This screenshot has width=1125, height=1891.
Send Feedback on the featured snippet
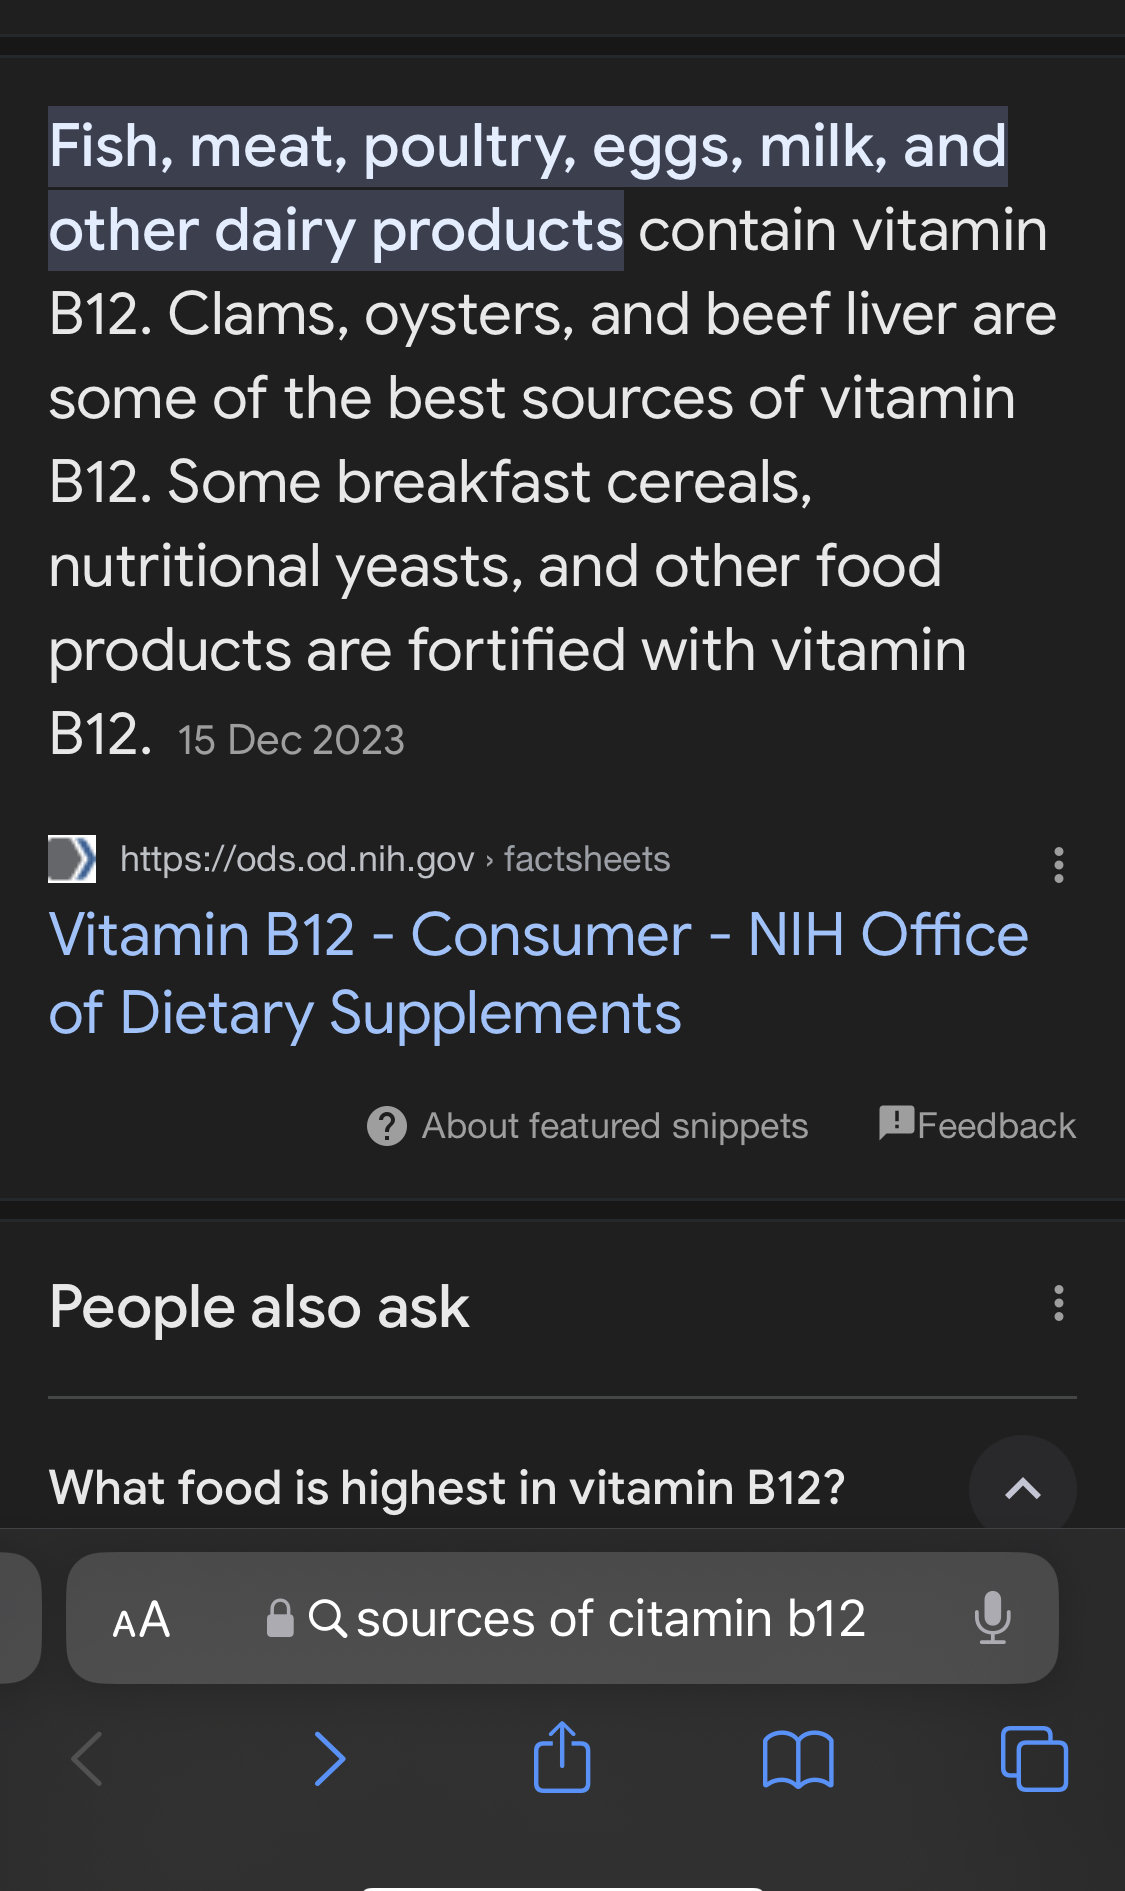pyautogui.click(x=977, y=1125)
